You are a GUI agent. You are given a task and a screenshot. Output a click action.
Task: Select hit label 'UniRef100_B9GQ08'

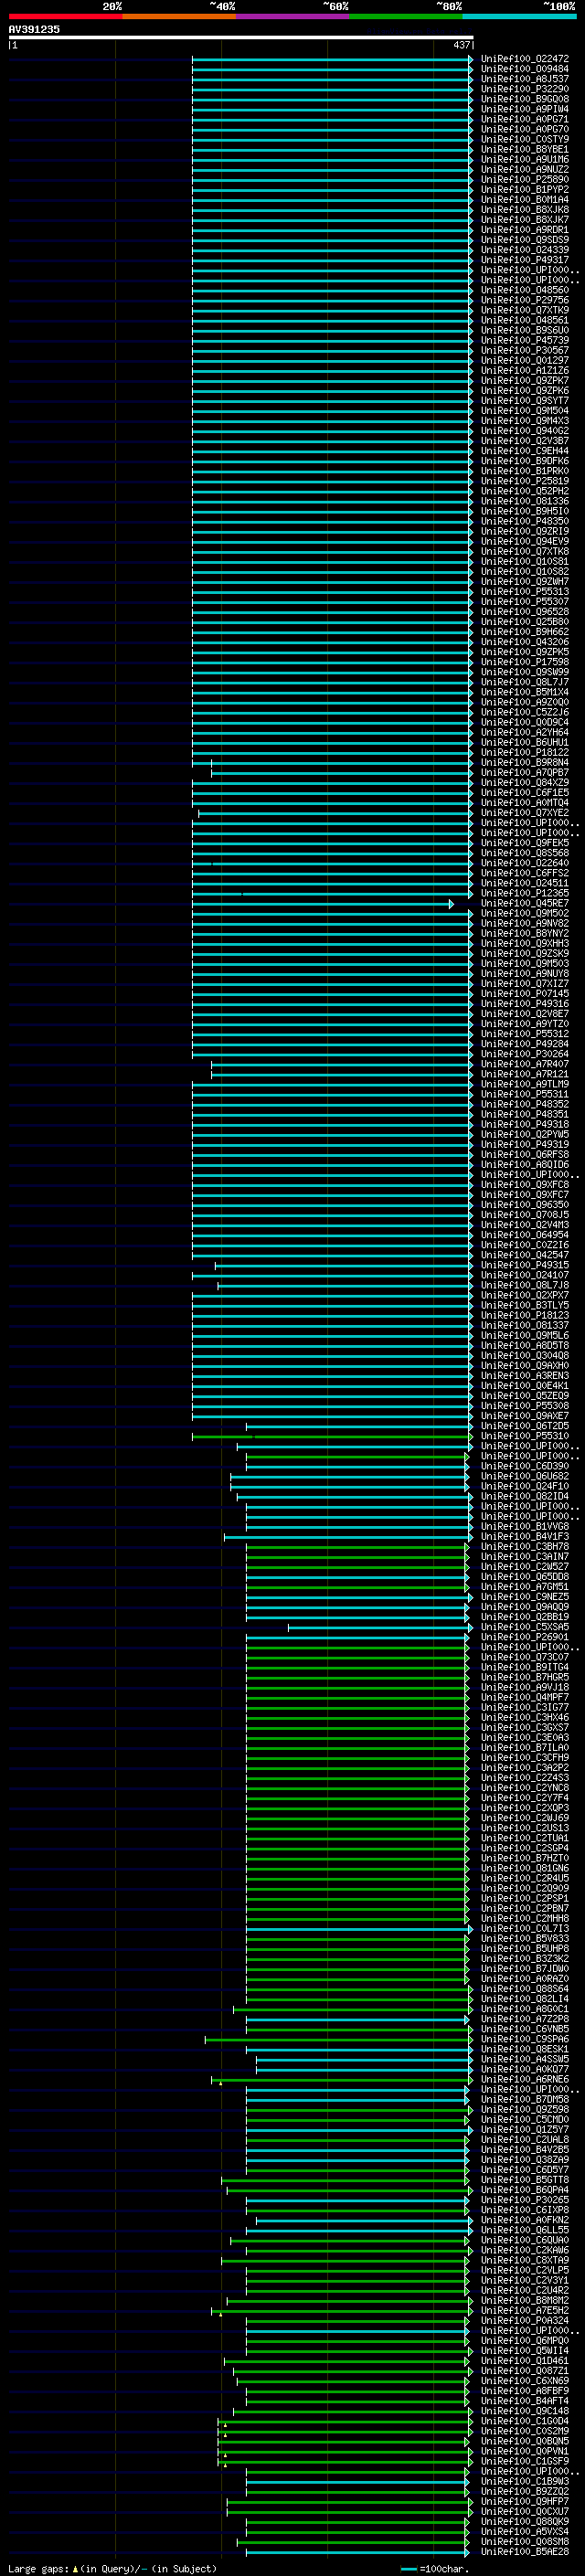pyautogui.click(x=525, y=99)
